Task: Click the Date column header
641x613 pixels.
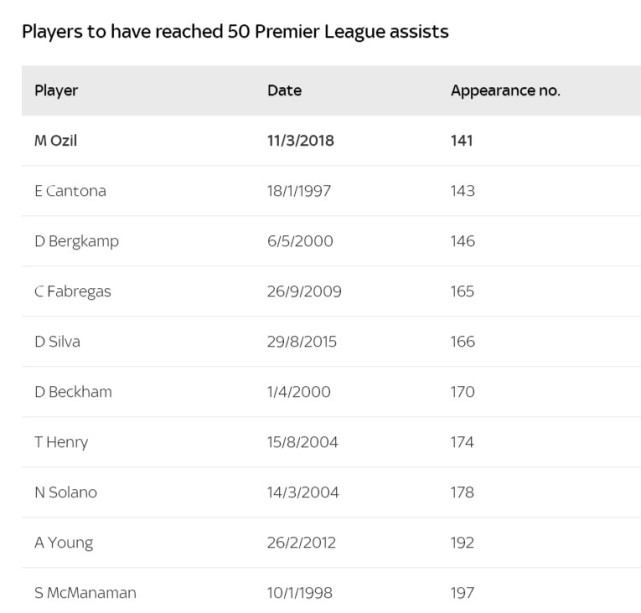Action: 285,90
